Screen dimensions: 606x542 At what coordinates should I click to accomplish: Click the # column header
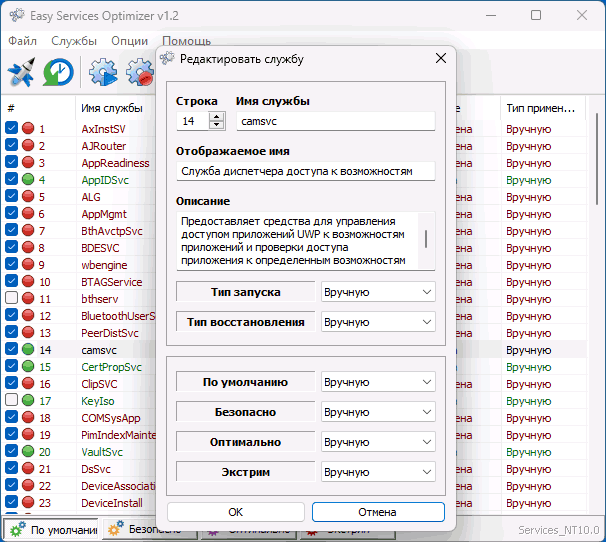pyautogui.click(x=39, y=108)
